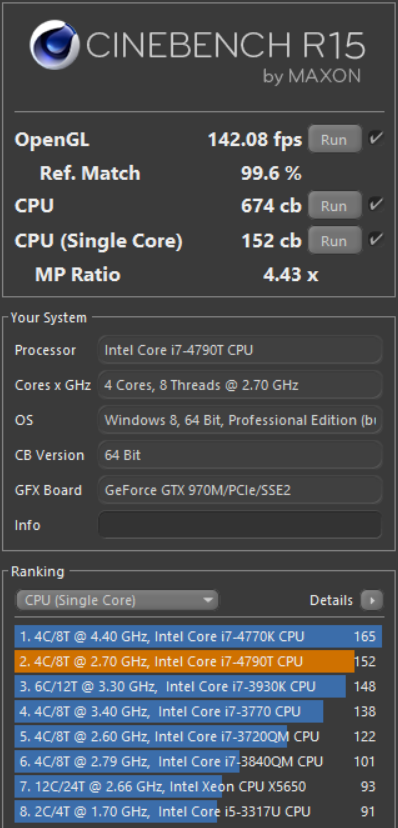
Task: Select the i7-3930K ranking entry
Action: pos(198,686)
